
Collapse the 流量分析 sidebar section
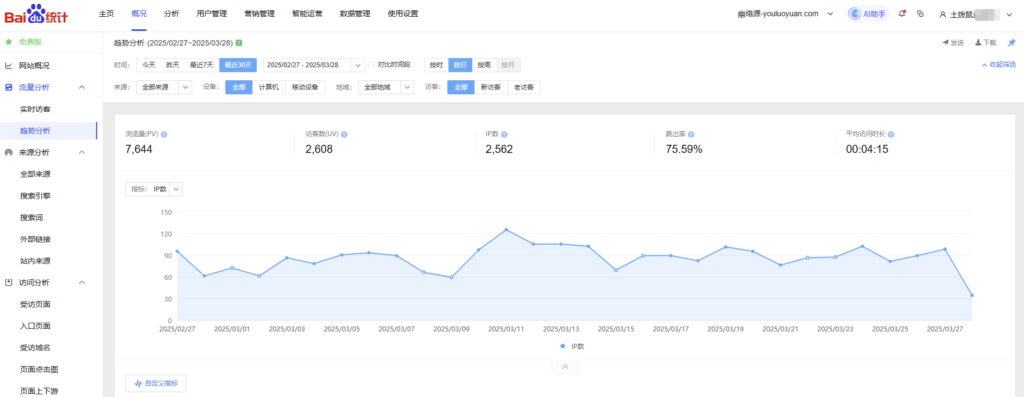click(82, 87)
